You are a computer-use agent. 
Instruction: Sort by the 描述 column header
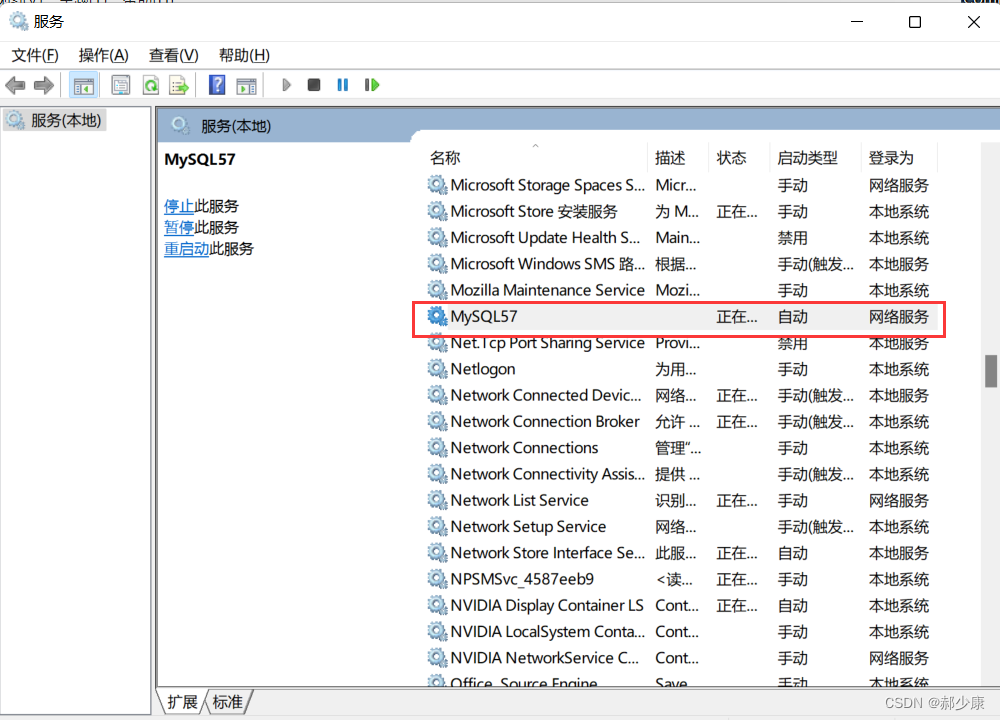pos(670,158)
